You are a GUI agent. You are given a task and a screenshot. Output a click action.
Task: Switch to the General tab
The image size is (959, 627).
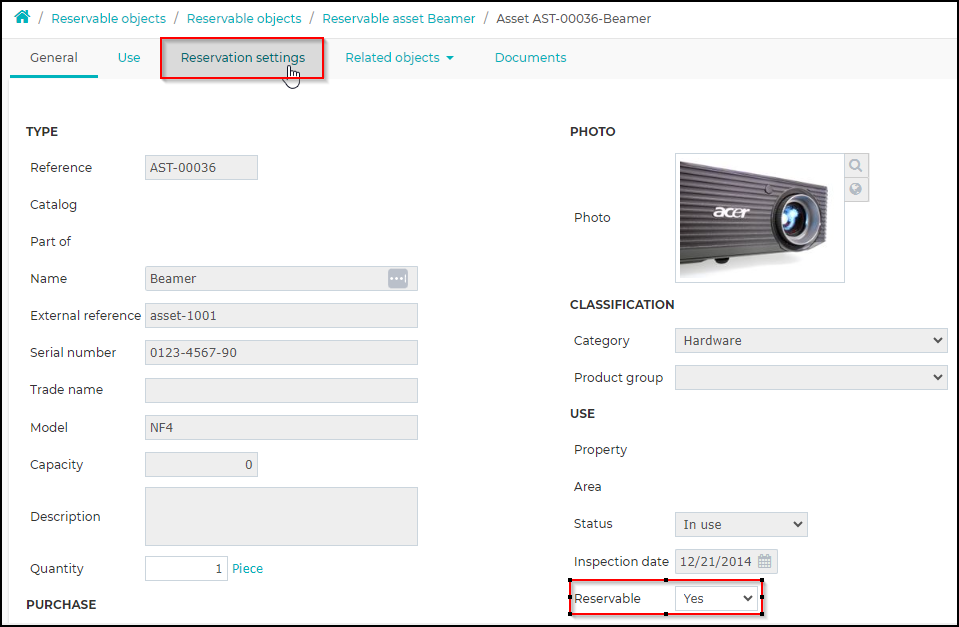point(54,58)
